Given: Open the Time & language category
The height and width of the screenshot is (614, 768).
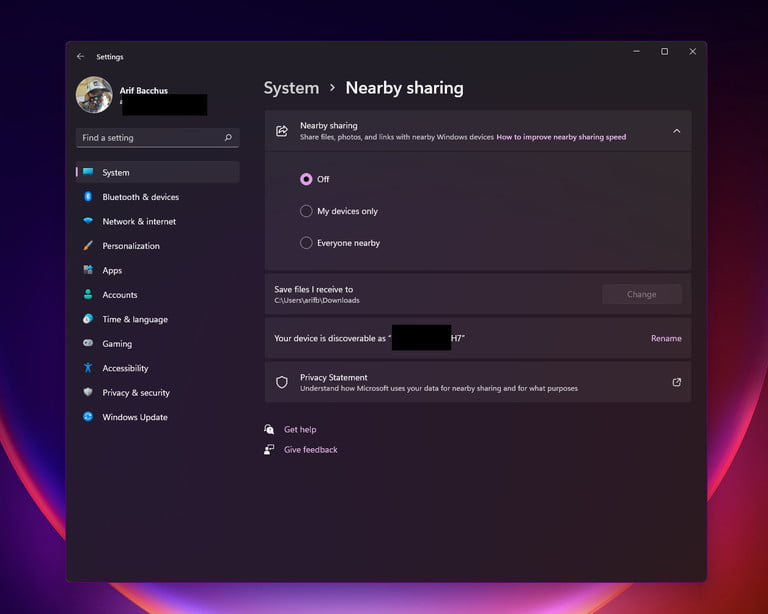Looking at the screenshot, I should (134, 319).
